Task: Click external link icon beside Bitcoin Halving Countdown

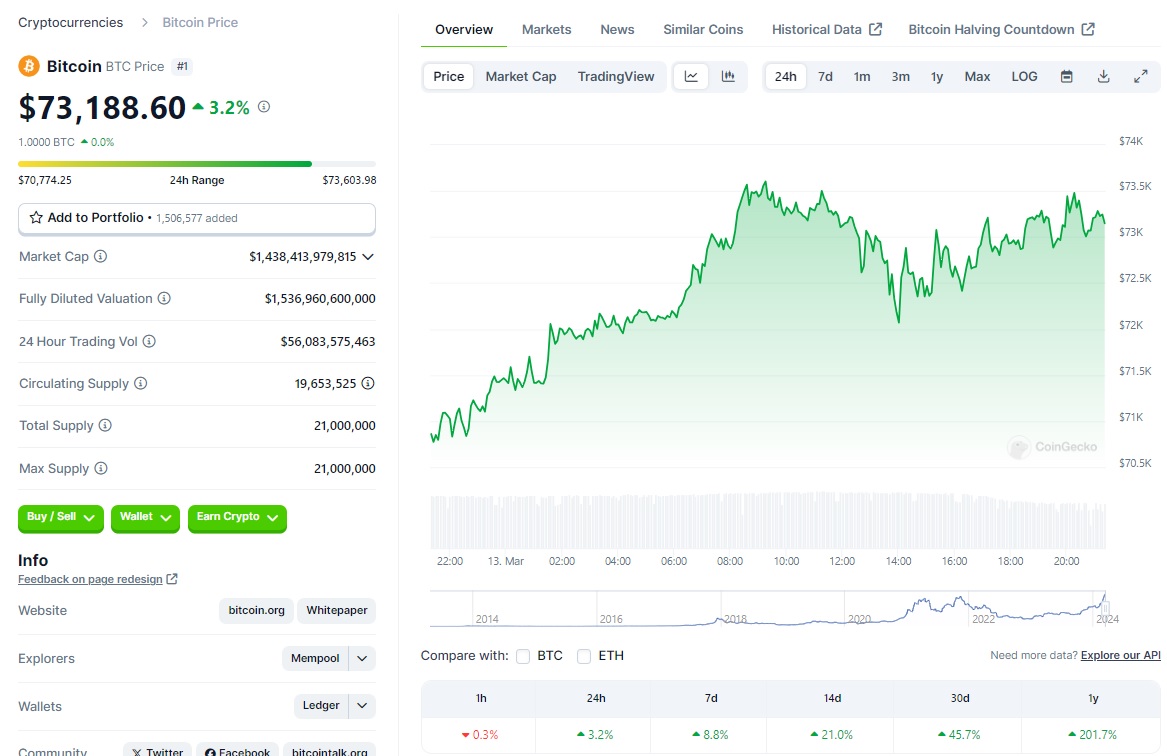Action: click(1088, 29)
